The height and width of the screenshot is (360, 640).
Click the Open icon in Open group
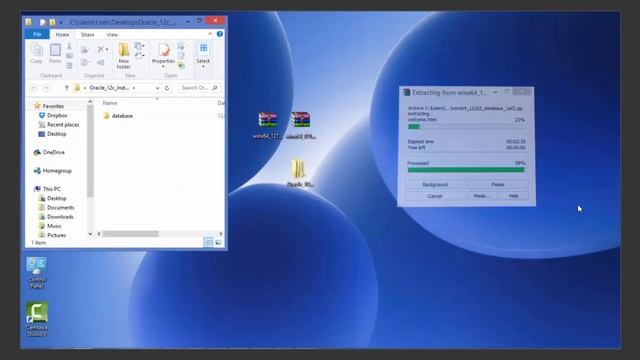[x=182, y=47]
